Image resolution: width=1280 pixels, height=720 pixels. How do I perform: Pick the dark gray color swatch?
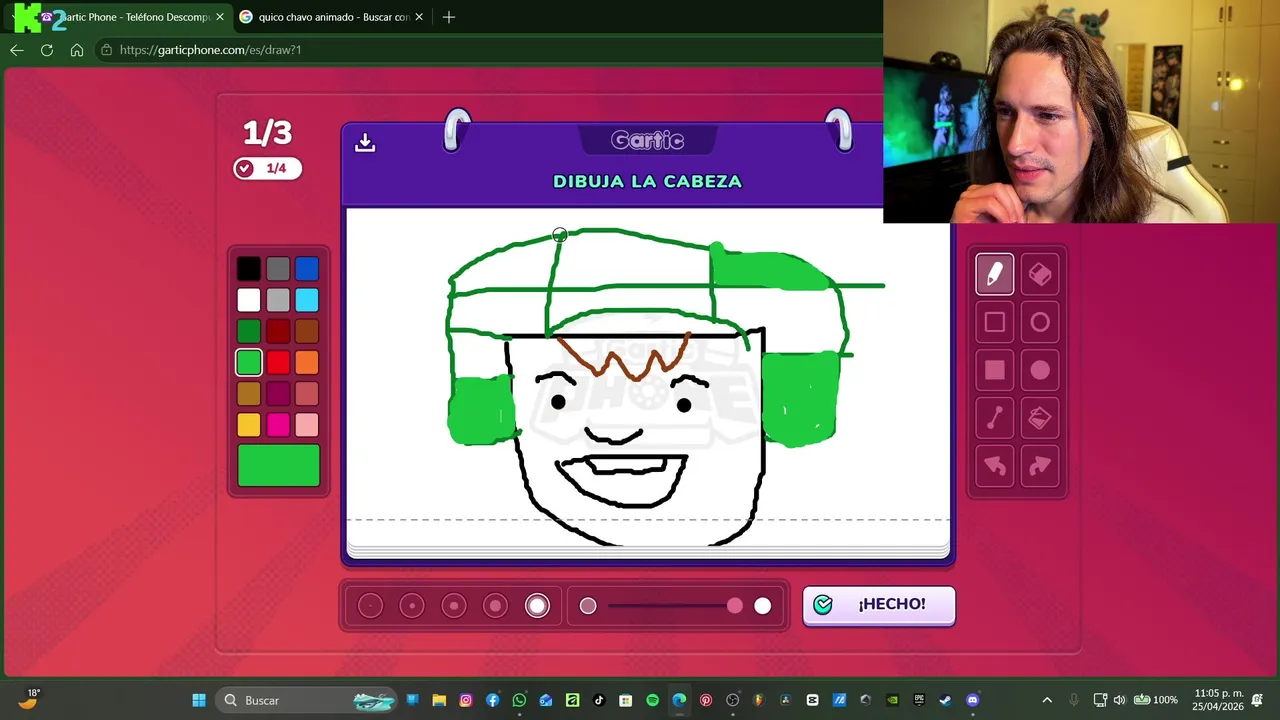pos(278,268)
